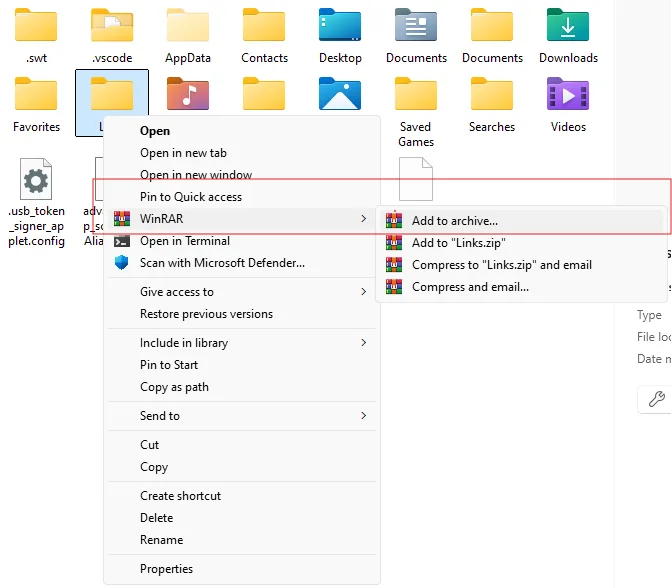Open the Saved Games folder
672x588 pixels.
click(x=416, y=111)
